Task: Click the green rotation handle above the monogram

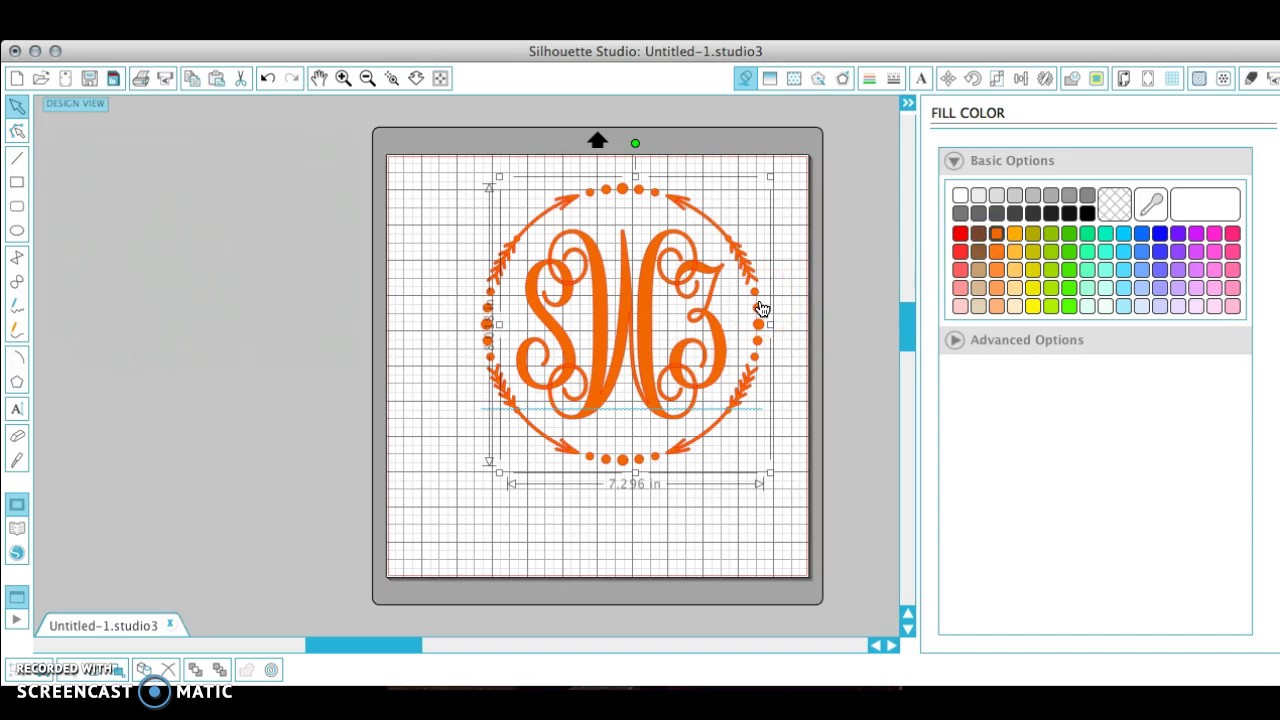Action: 635,143
